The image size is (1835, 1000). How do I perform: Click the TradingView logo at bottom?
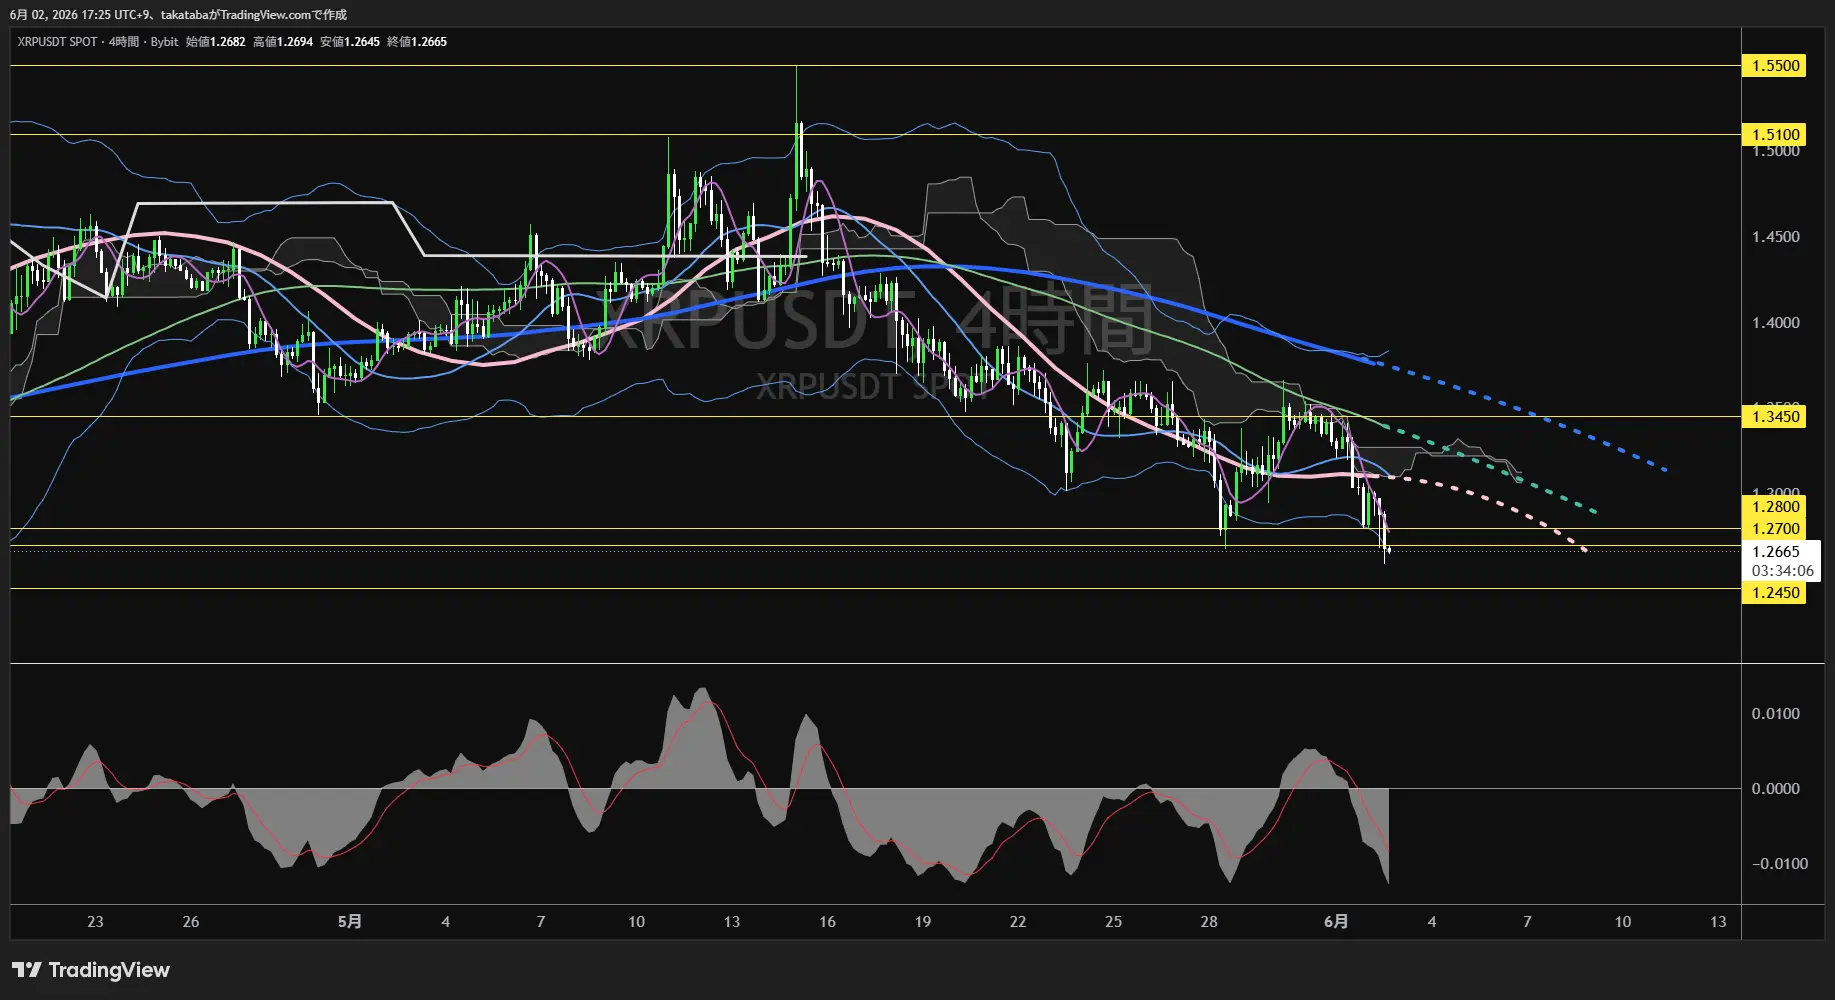91,970
